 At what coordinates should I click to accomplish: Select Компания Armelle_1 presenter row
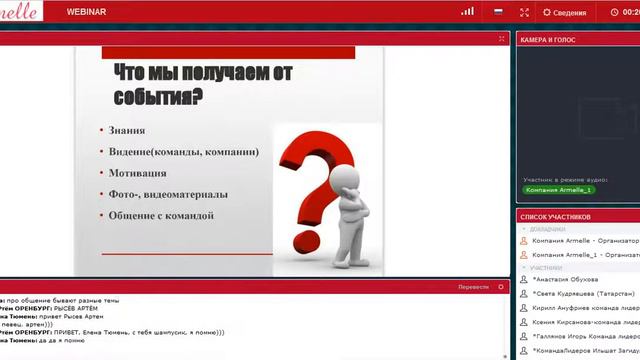point(579,255)
